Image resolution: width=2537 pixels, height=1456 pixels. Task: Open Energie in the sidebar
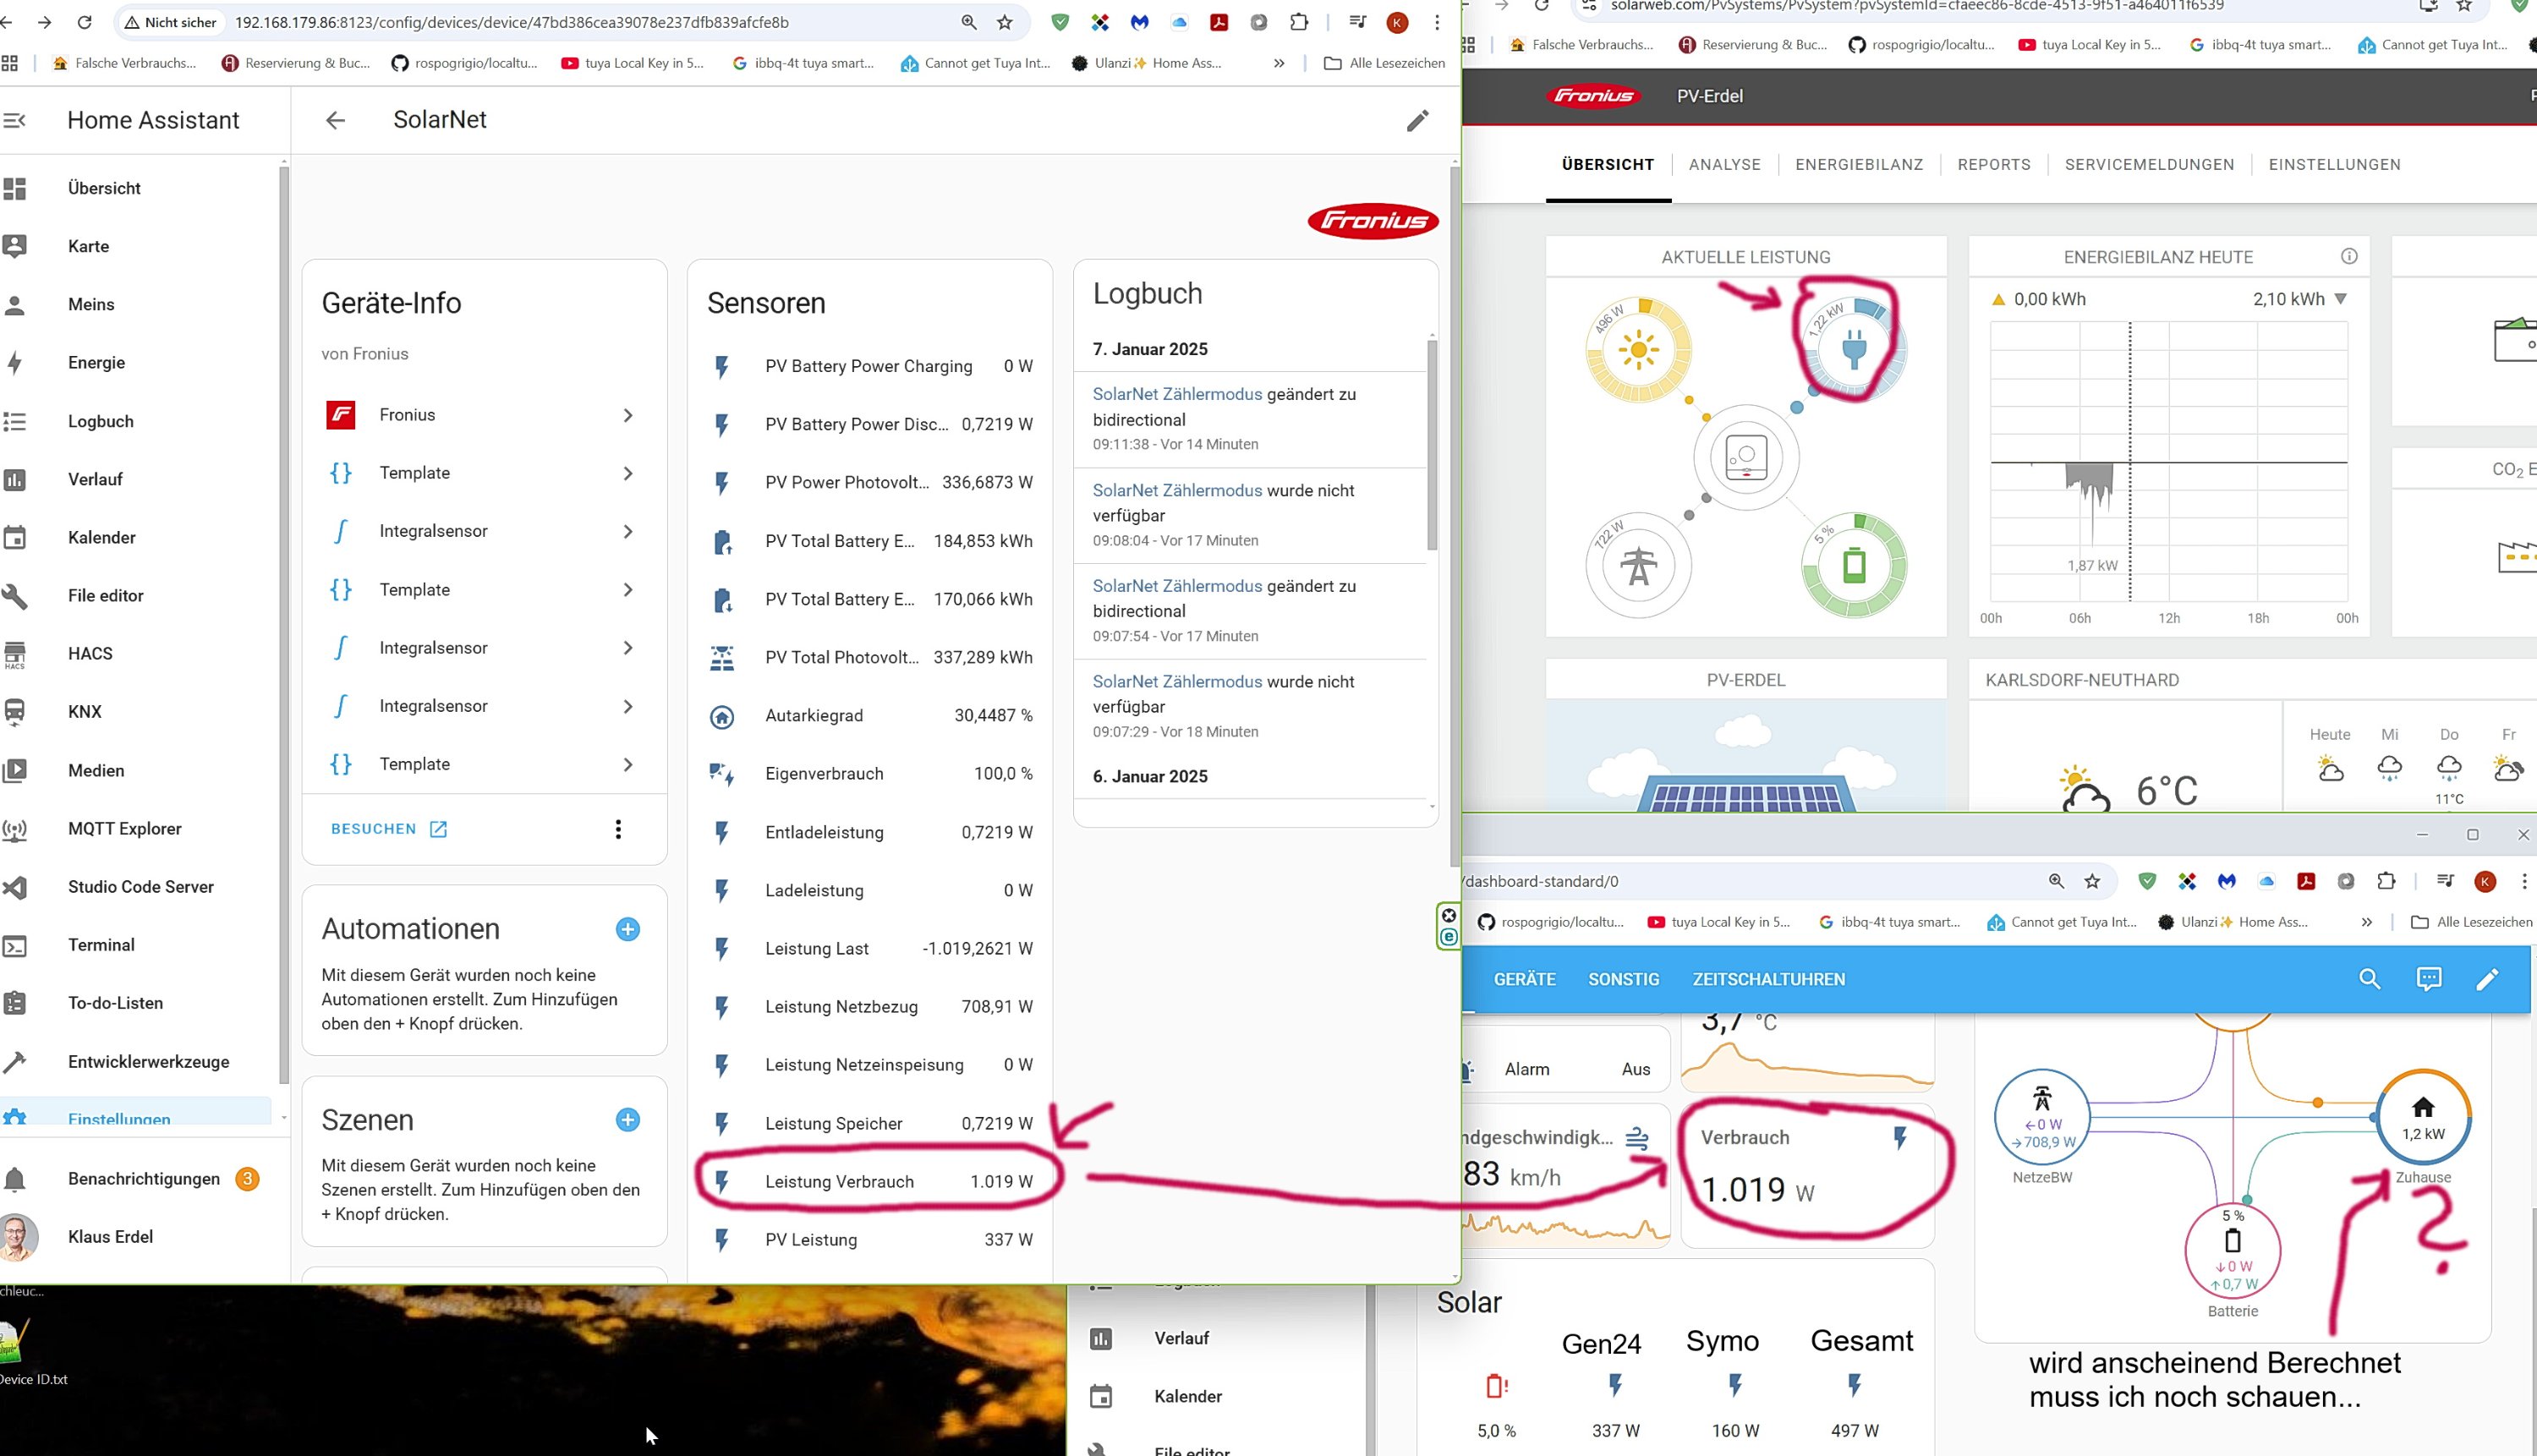coord(96,362)
